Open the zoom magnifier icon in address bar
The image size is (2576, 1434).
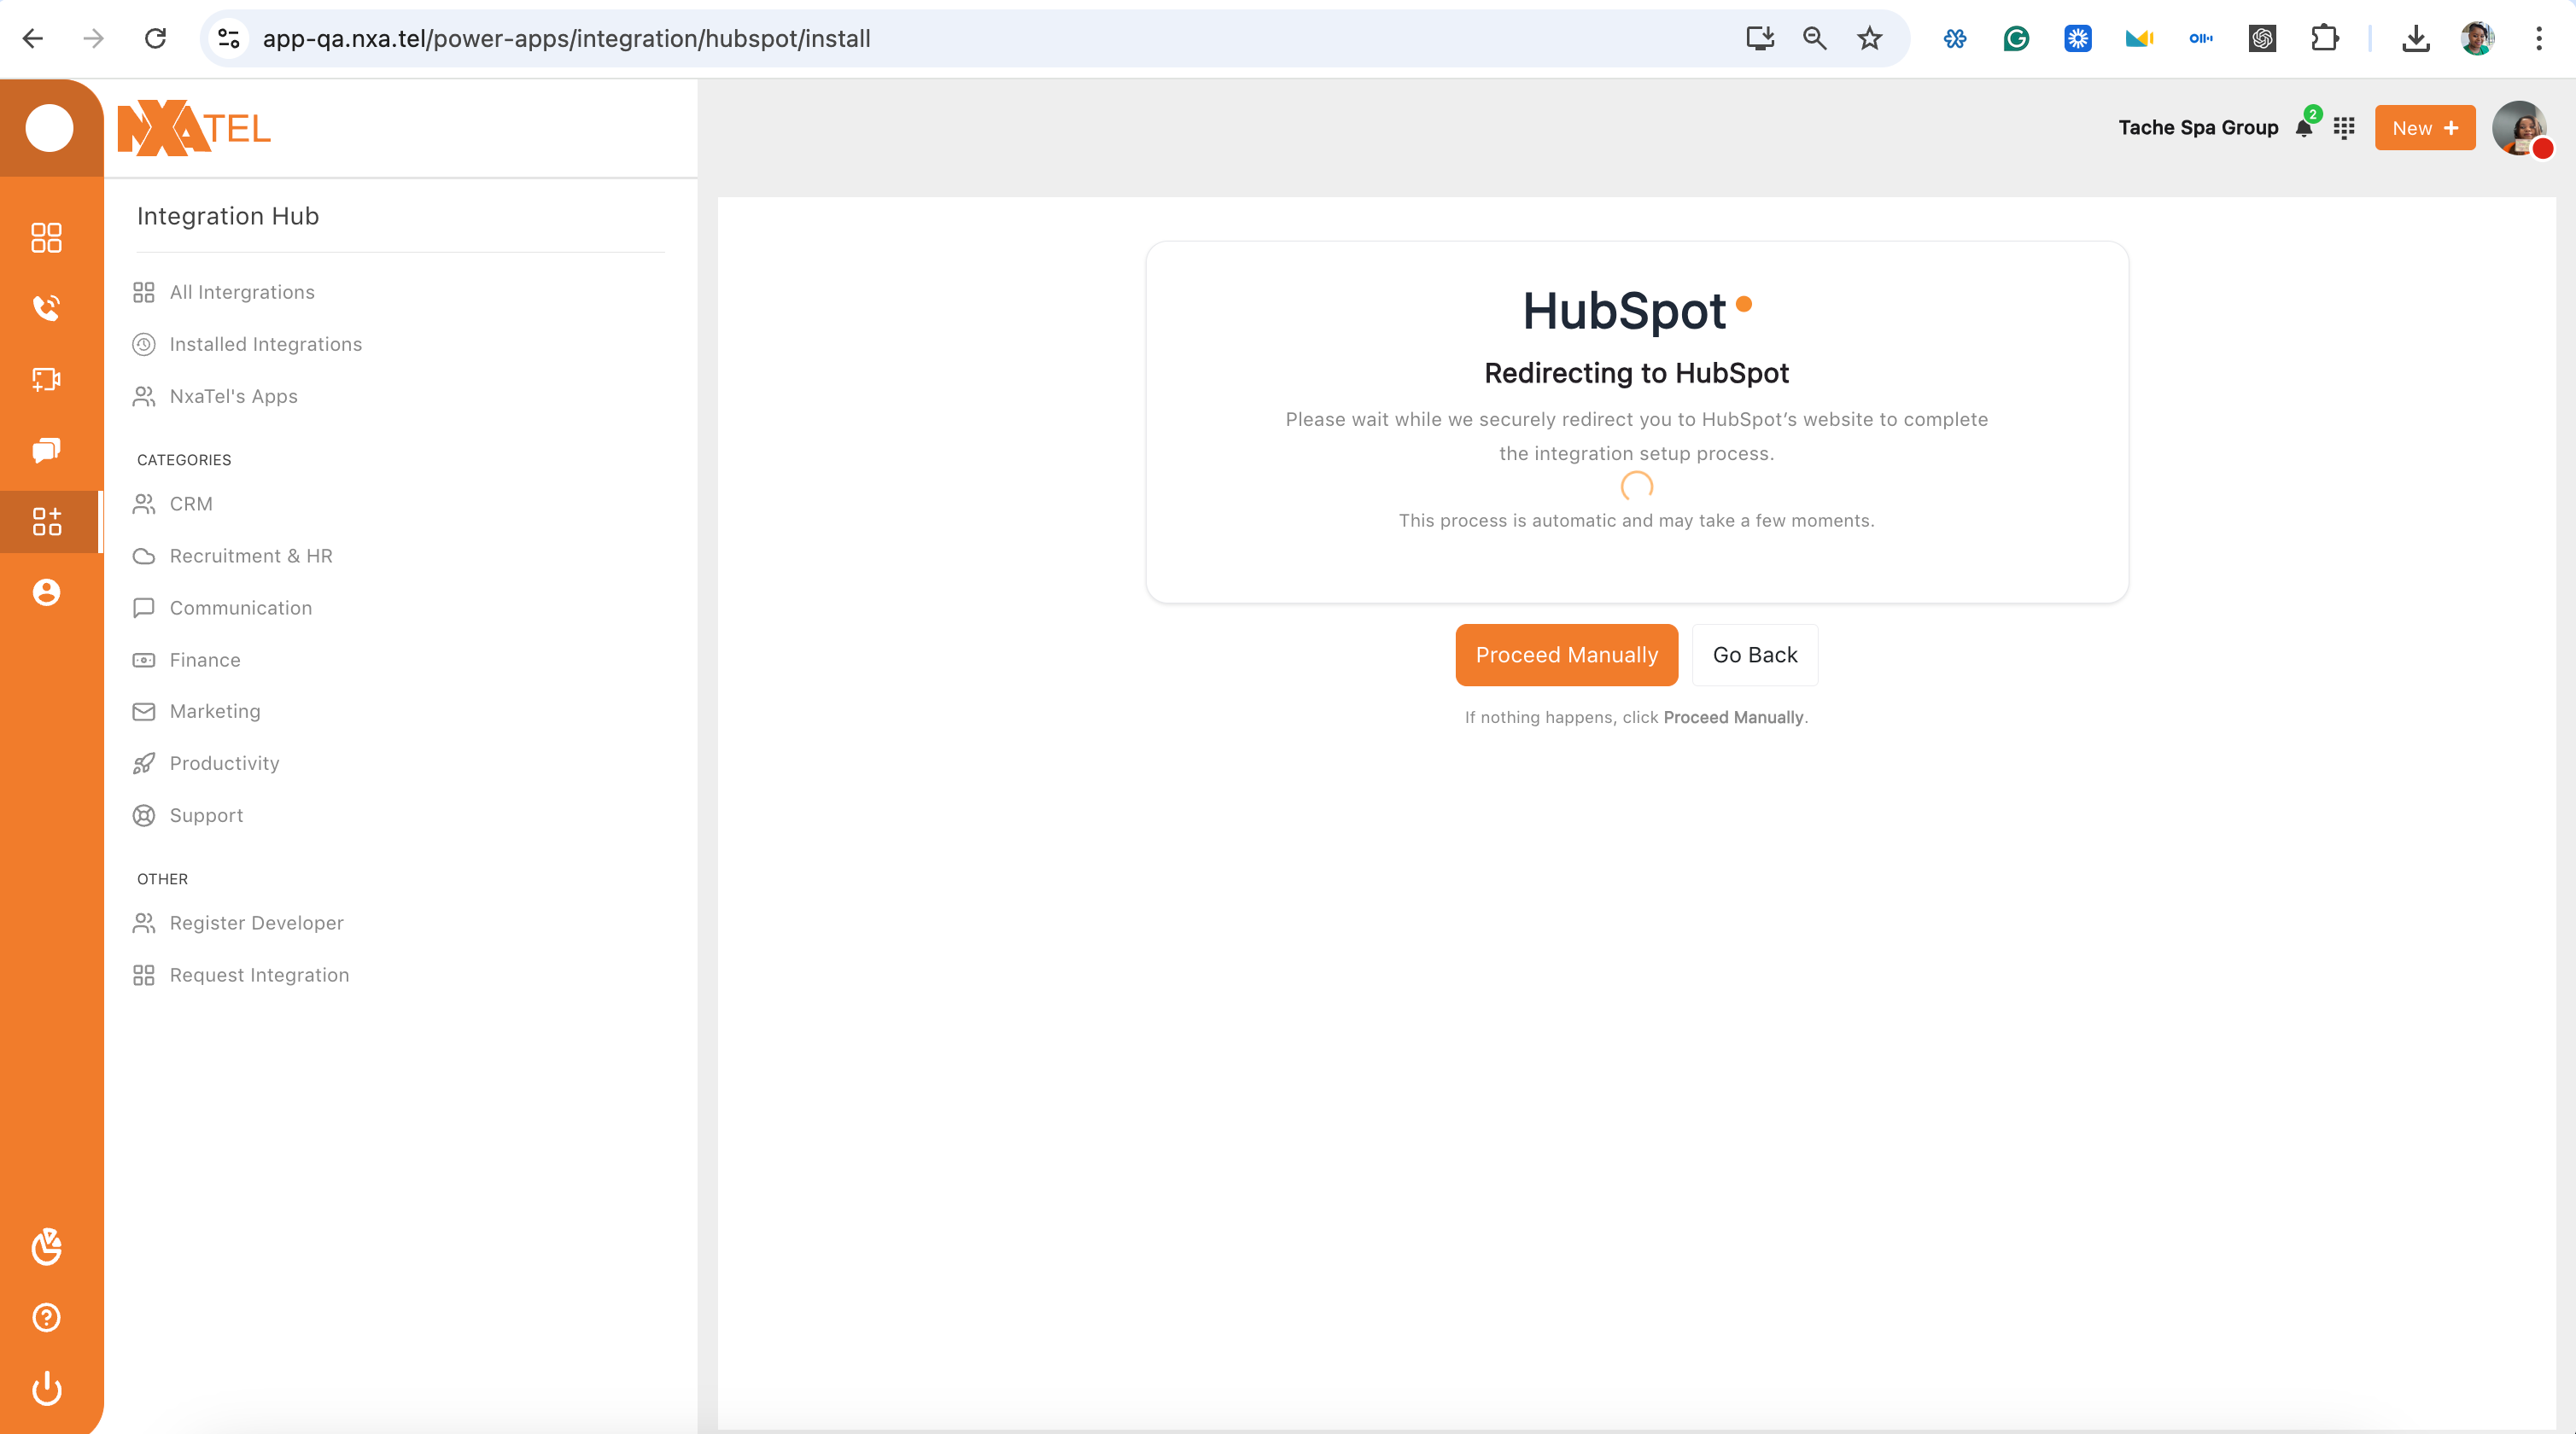[1815, 38]
